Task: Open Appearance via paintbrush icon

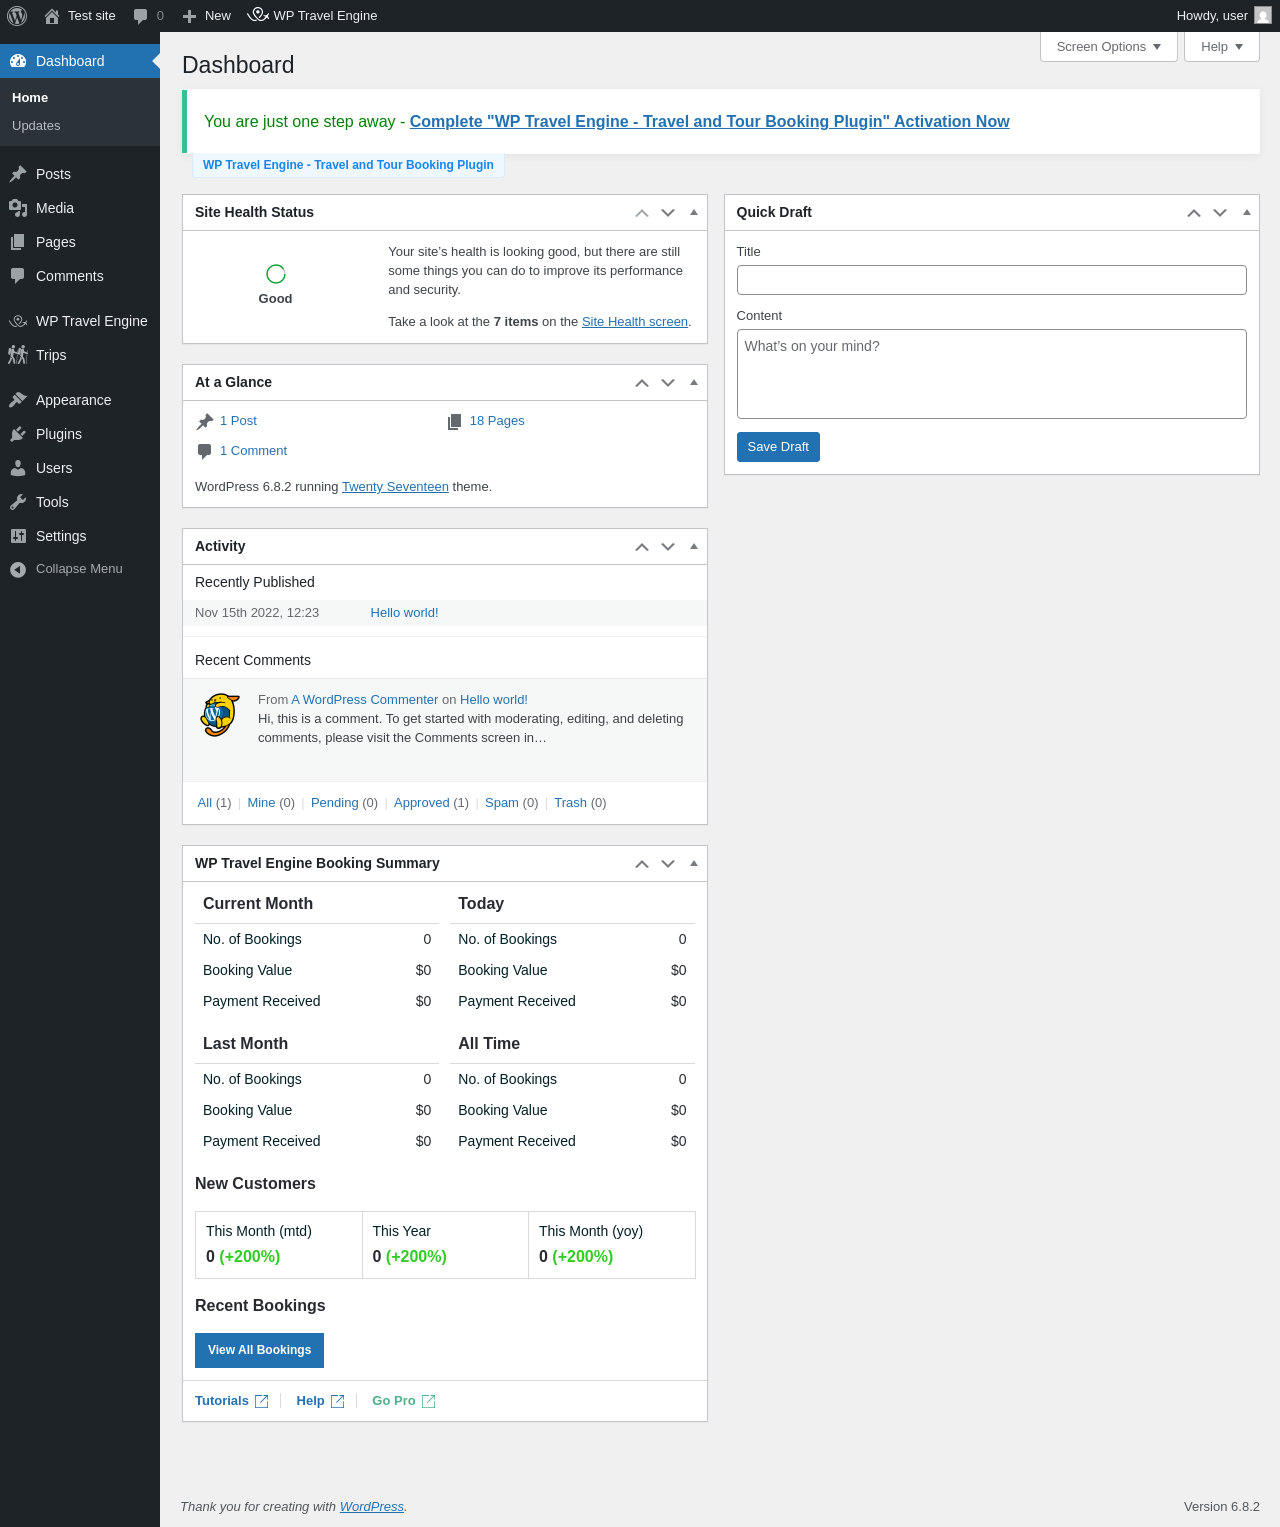Action: pos(18,400)
